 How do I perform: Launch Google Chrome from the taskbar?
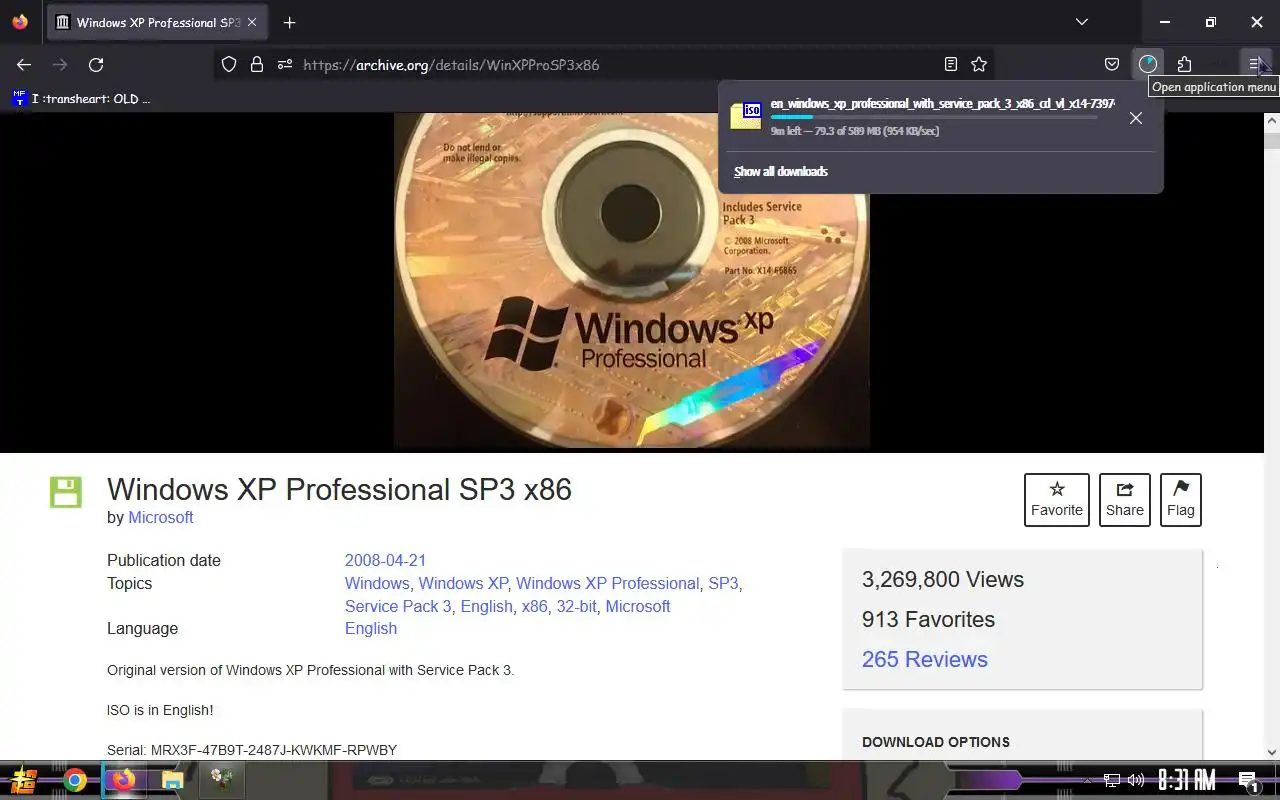[75, 780]
